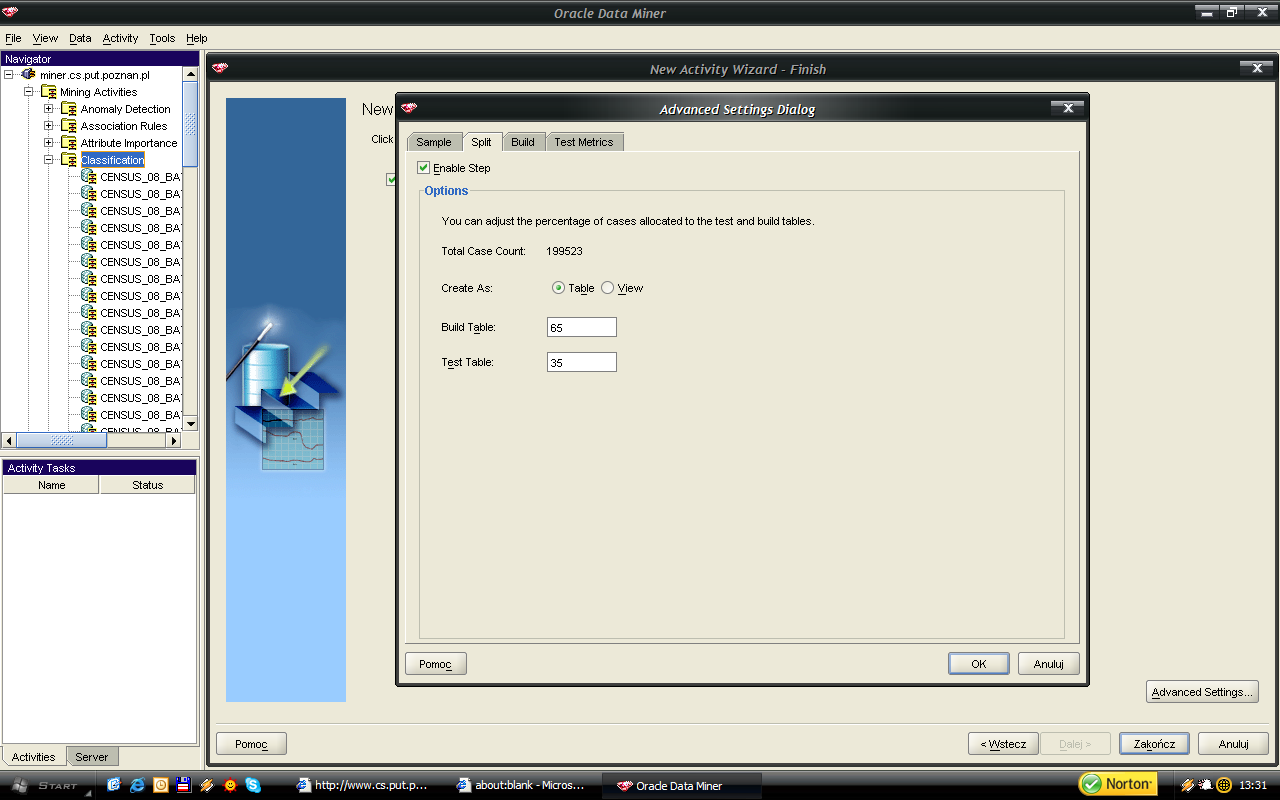Click Pomoc in Advanced Settings Dialog
Viewport: 1280px width, 800px height.
[x=436, y=664]
